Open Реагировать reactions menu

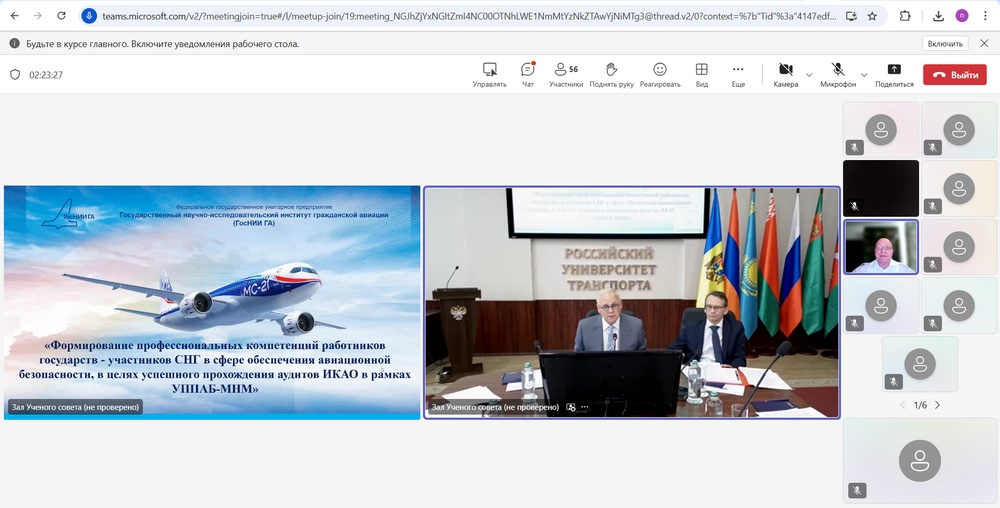[660, 75]
